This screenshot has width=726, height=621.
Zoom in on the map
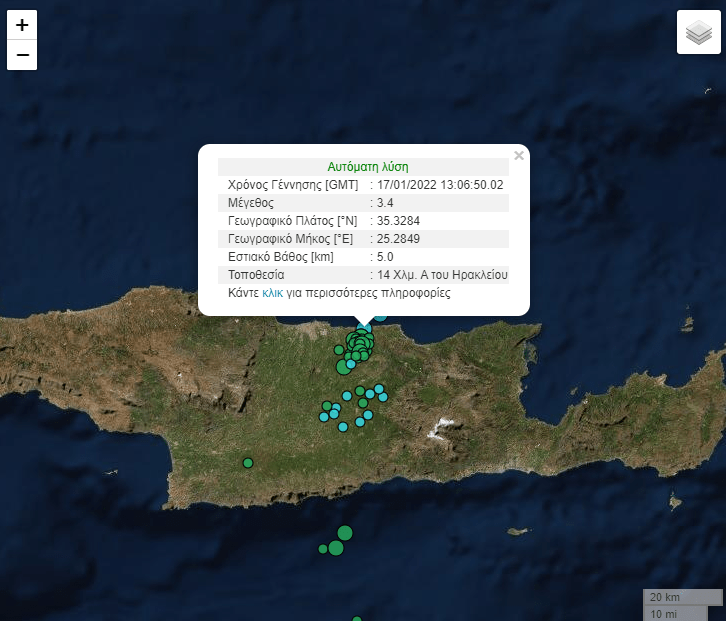[x=22, y=25]
